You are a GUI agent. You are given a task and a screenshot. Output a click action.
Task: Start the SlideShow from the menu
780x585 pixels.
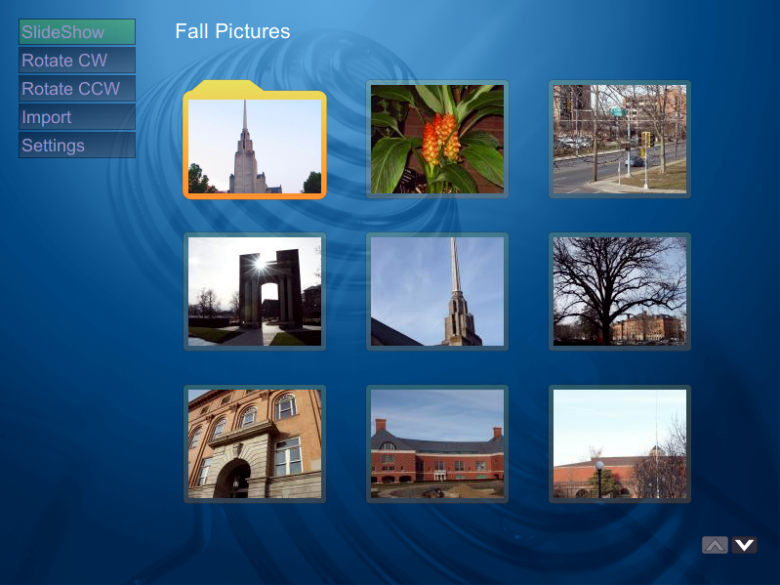pos(77,32)
